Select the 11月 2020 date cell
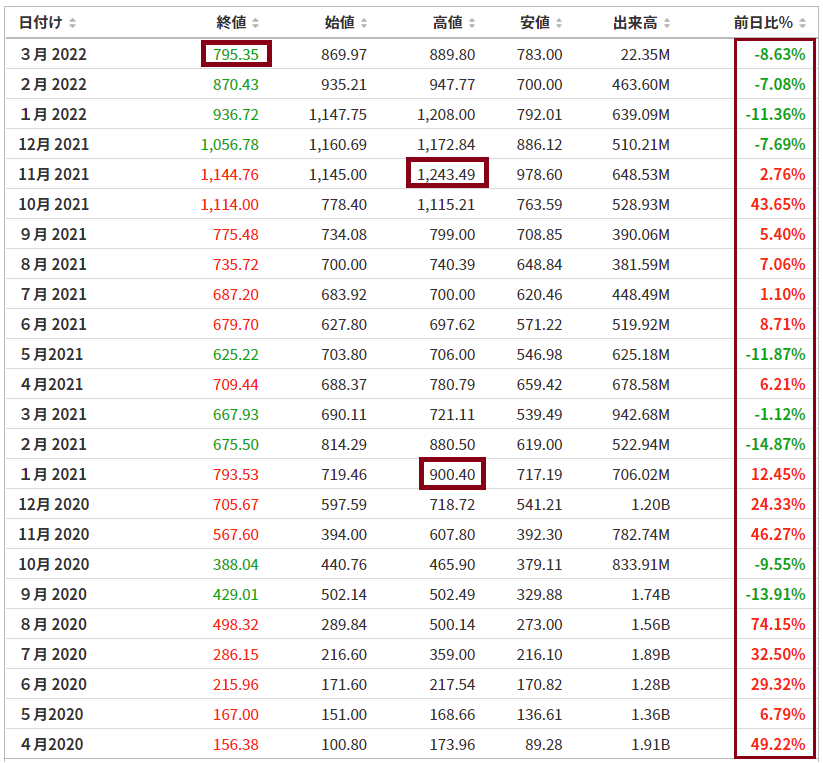The width and height of the screenshot is (823, 763). pos(54,534)
